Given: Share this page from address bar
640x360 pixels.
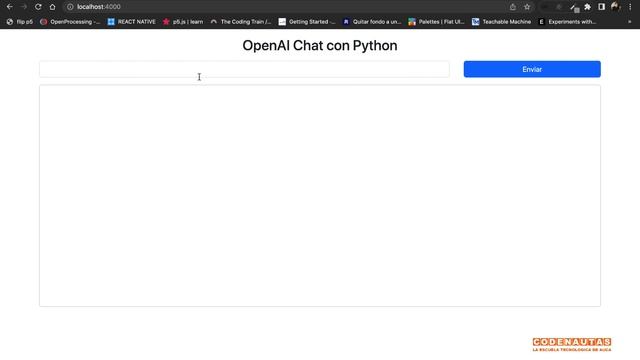Looking at the screenshot, I should pyautogui.click(x=513, y=7).
